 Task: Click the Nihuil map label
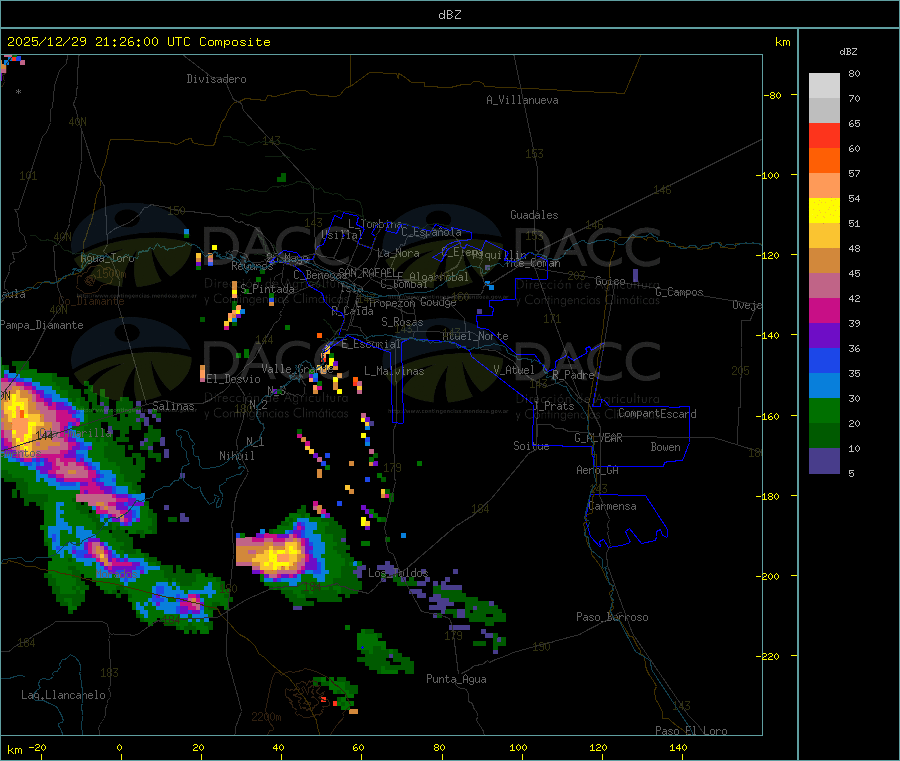coord(236,456)
